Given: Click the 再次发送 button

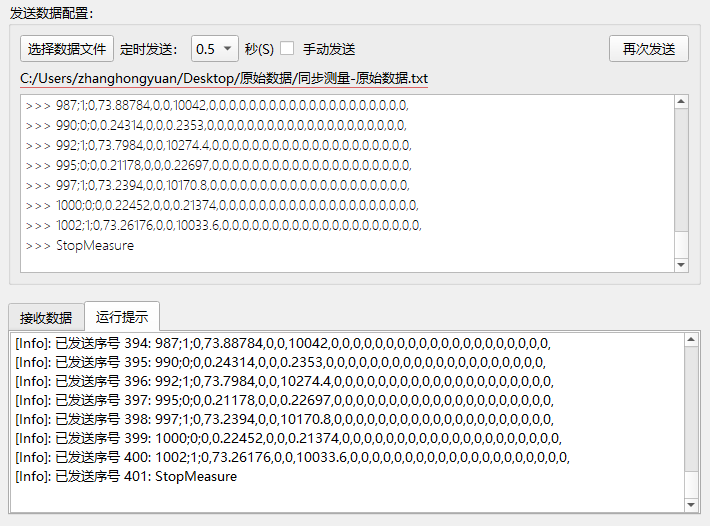Looking at the screenshot, I should [x=648, y=48].
